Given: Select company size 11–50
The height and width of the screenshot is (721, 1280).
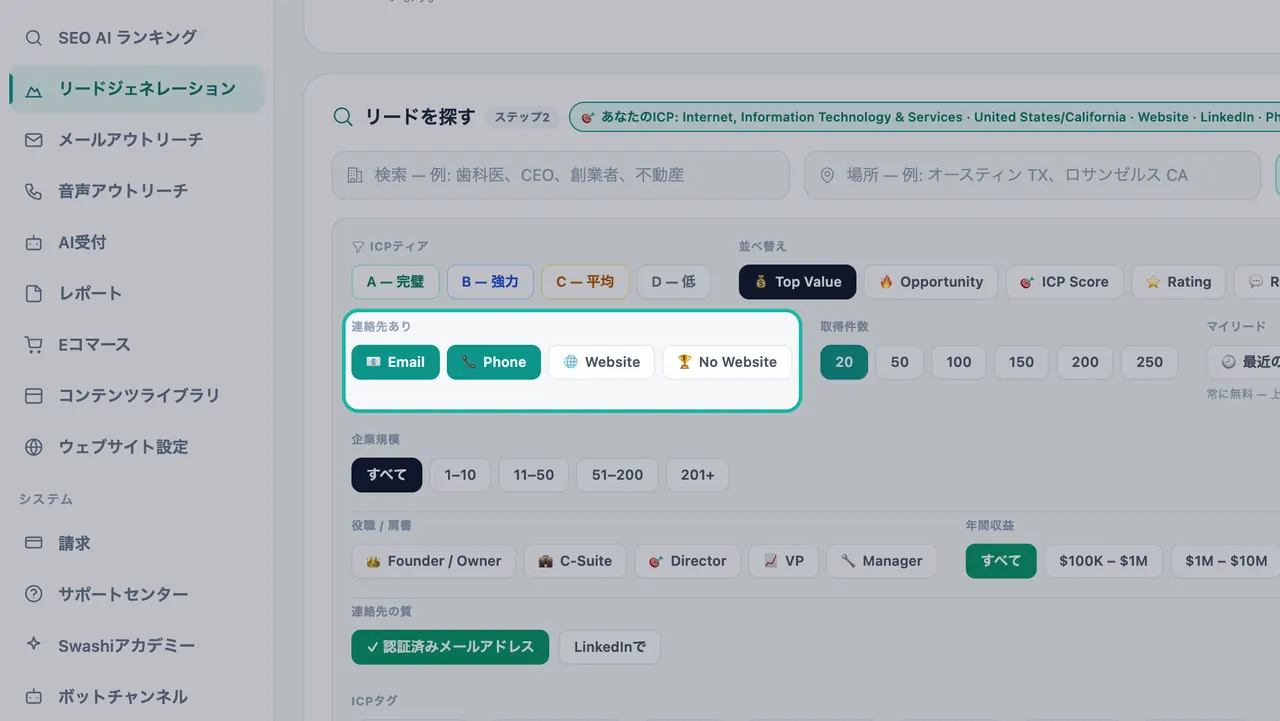Looking at the screenshot, I should (x=533, y=475).
